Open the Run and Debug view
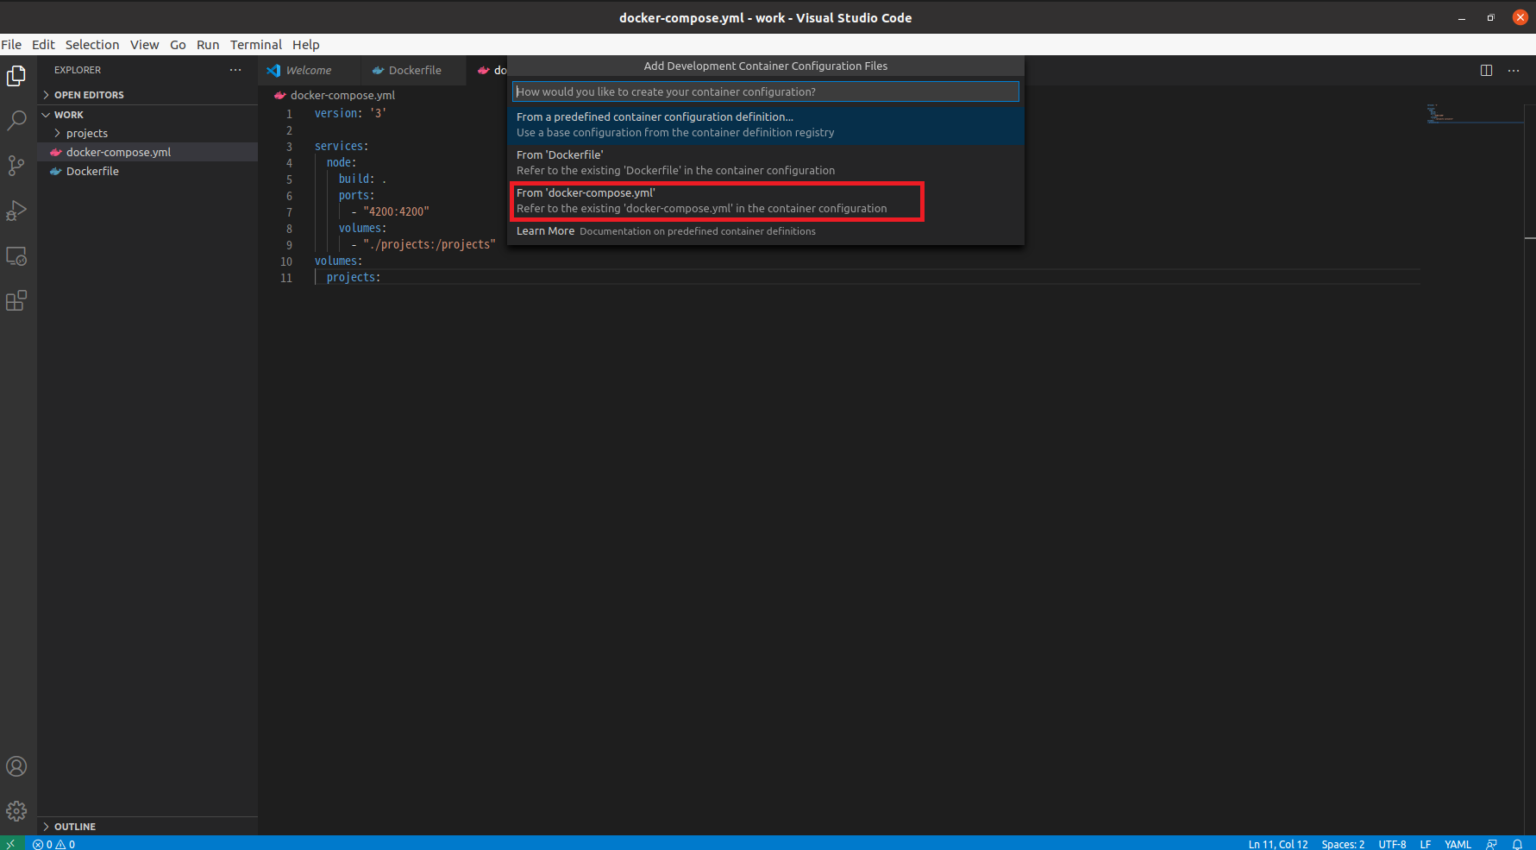Image resolution: width=1536 pixels, height=850 pixels. coord(16,210)
